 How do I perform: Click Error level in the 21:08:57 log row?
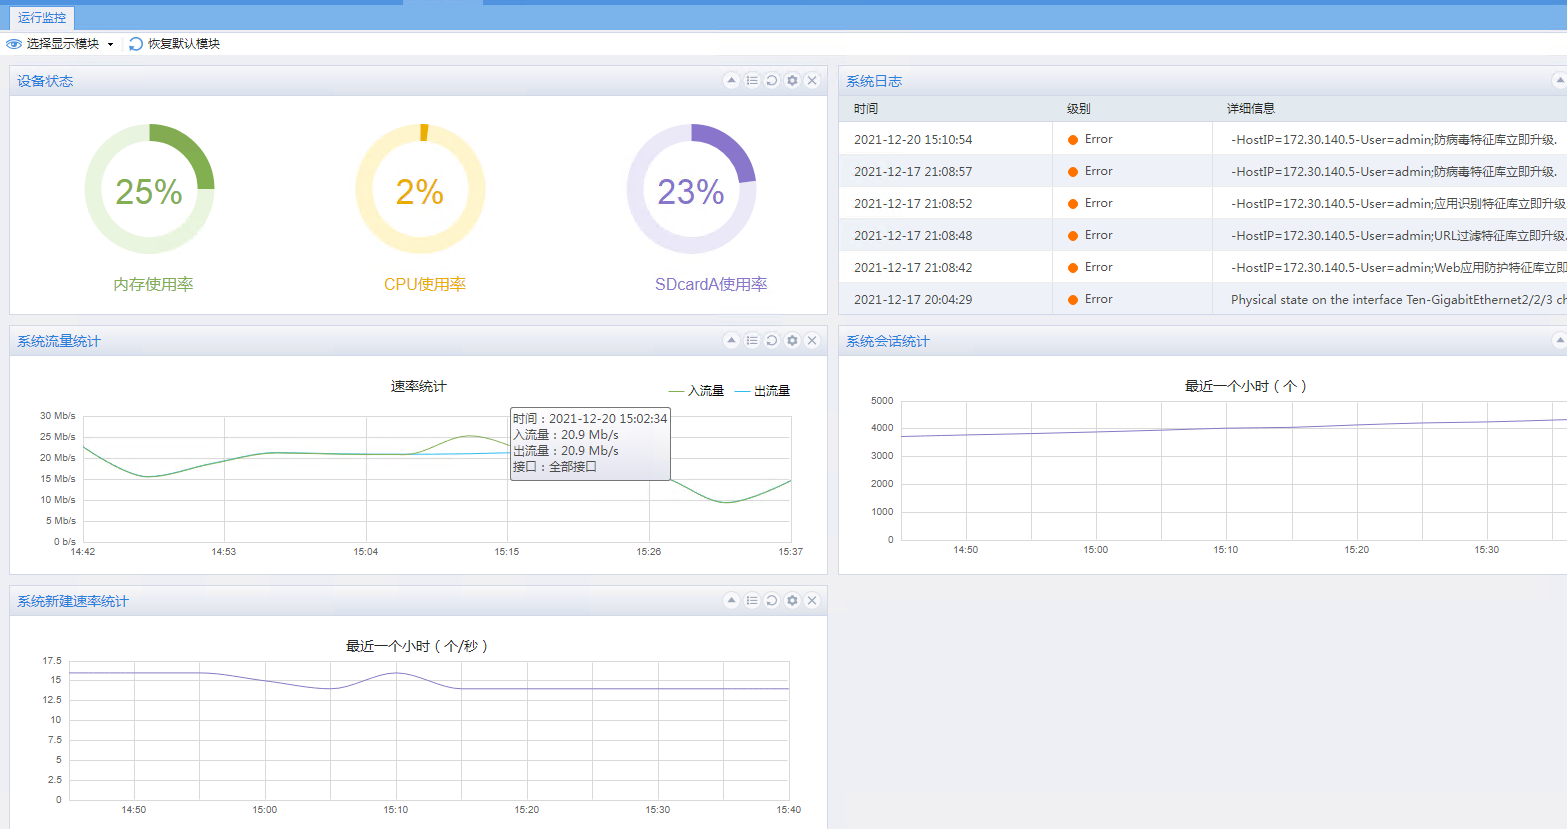pos(1090,172)
